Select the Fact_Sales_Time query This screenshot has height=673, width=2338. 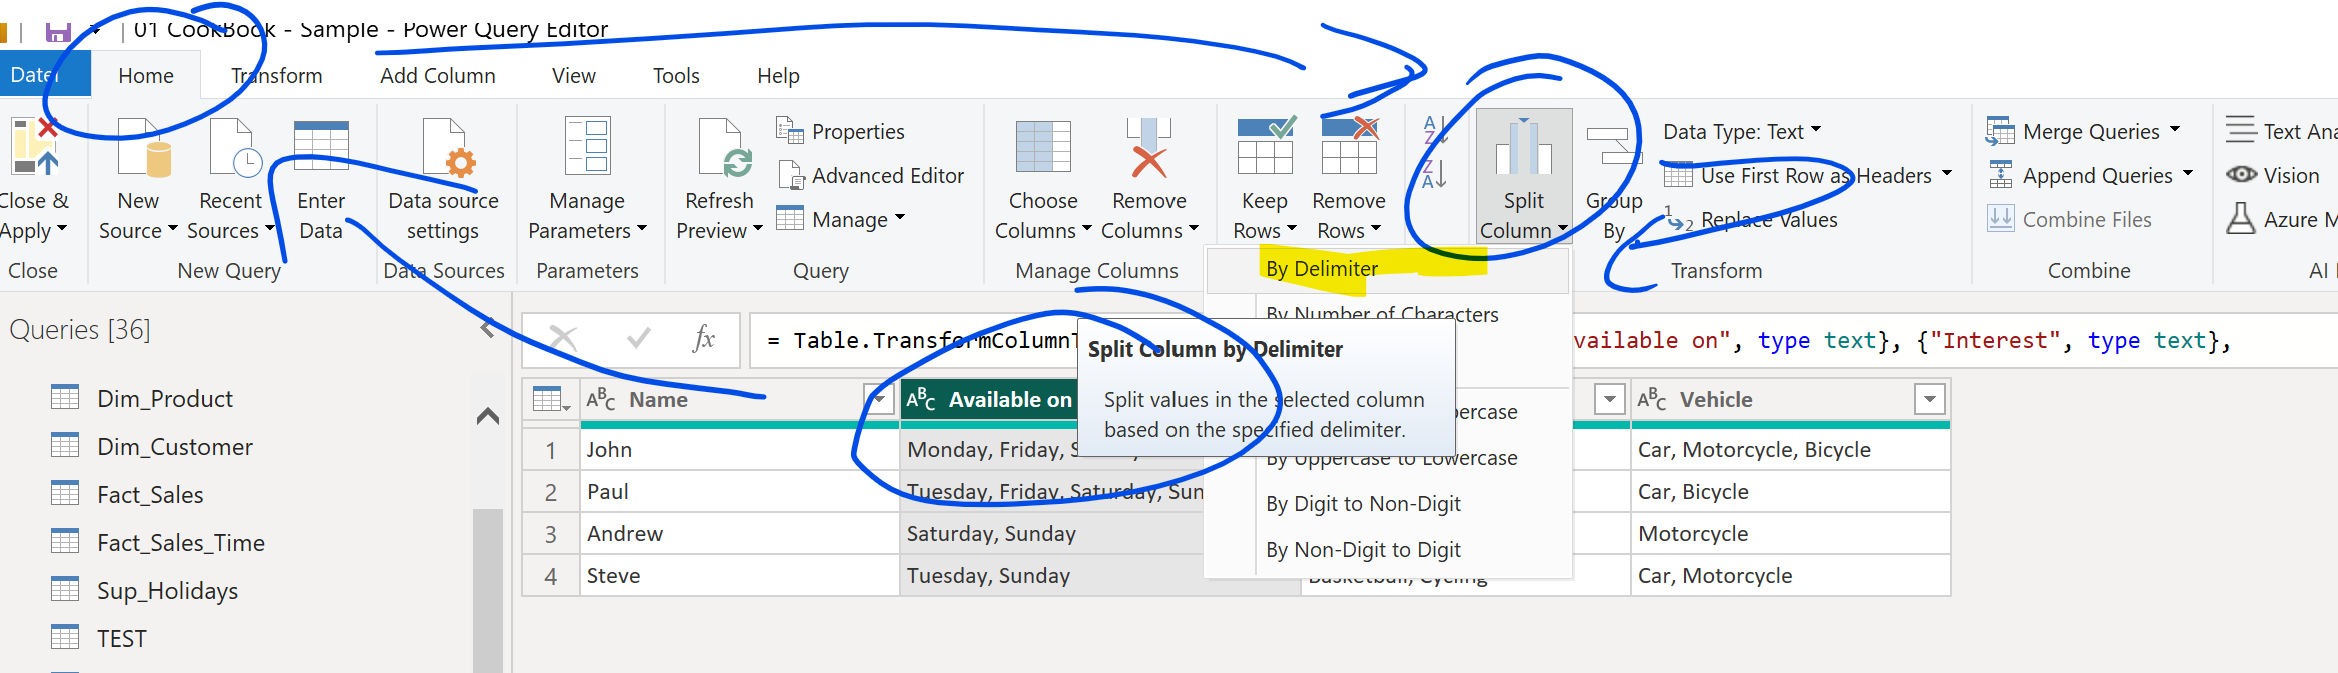181,543
